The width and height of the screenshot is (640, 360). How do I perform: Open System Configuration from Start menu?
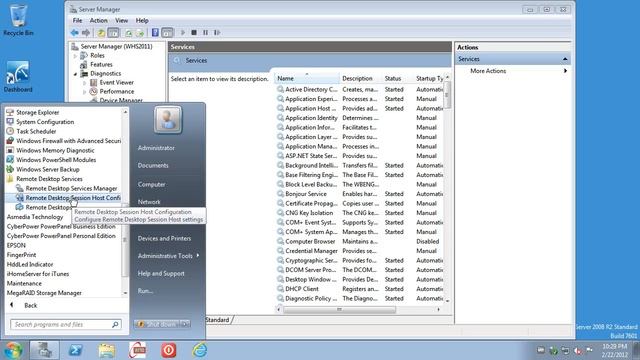point(45,122)
